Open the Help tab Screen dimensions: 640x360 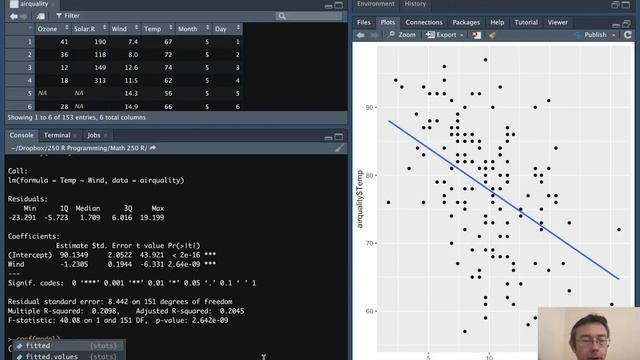[x=497, y=22]
